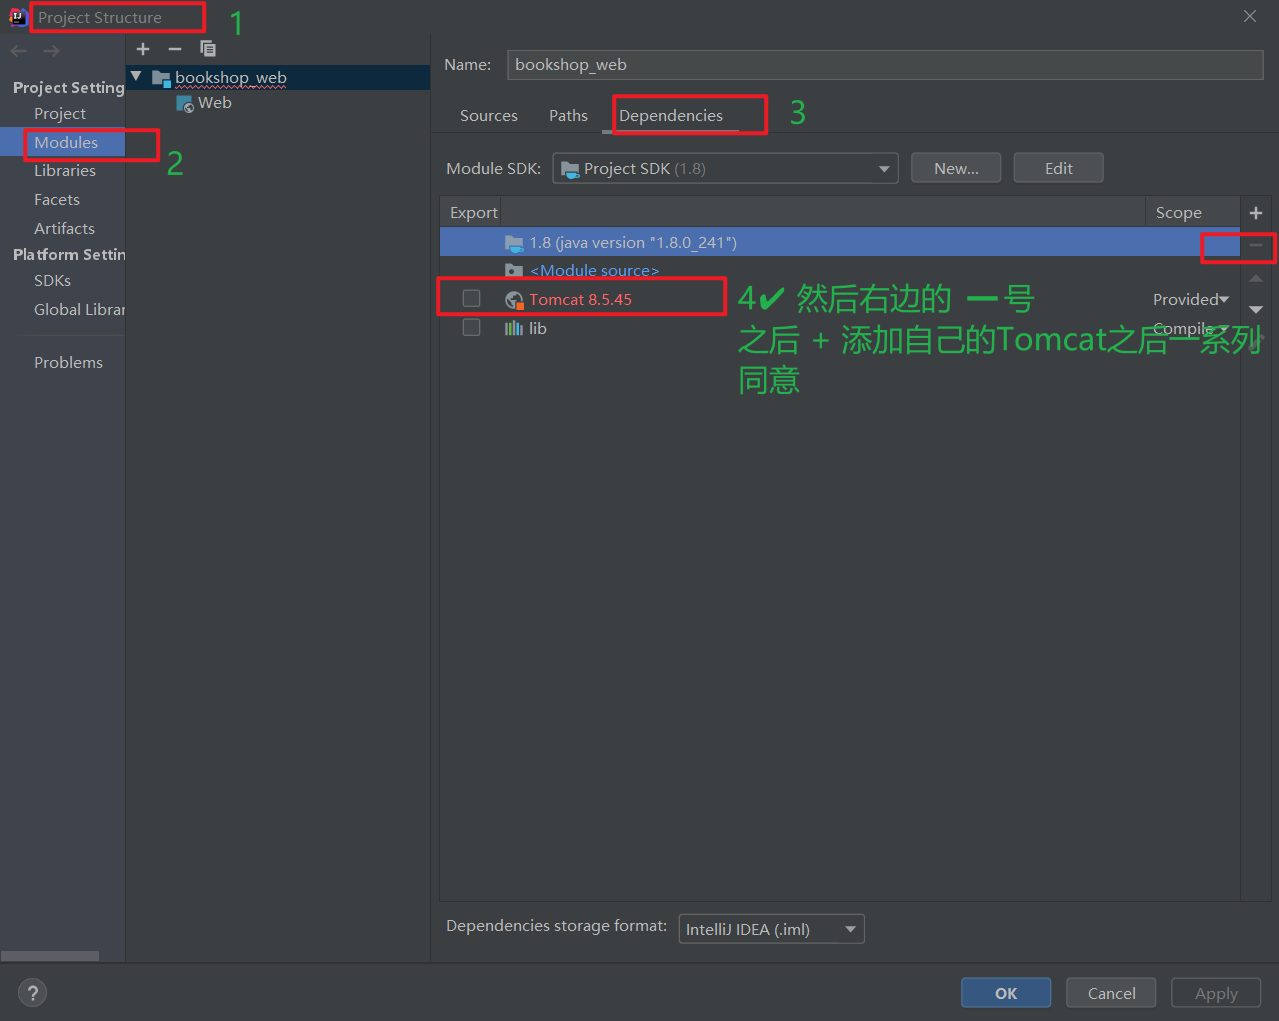1279x1021 pixels.
Task: Click the IntelliJ IDEA logo icon
Action: [x=17, y=17]
